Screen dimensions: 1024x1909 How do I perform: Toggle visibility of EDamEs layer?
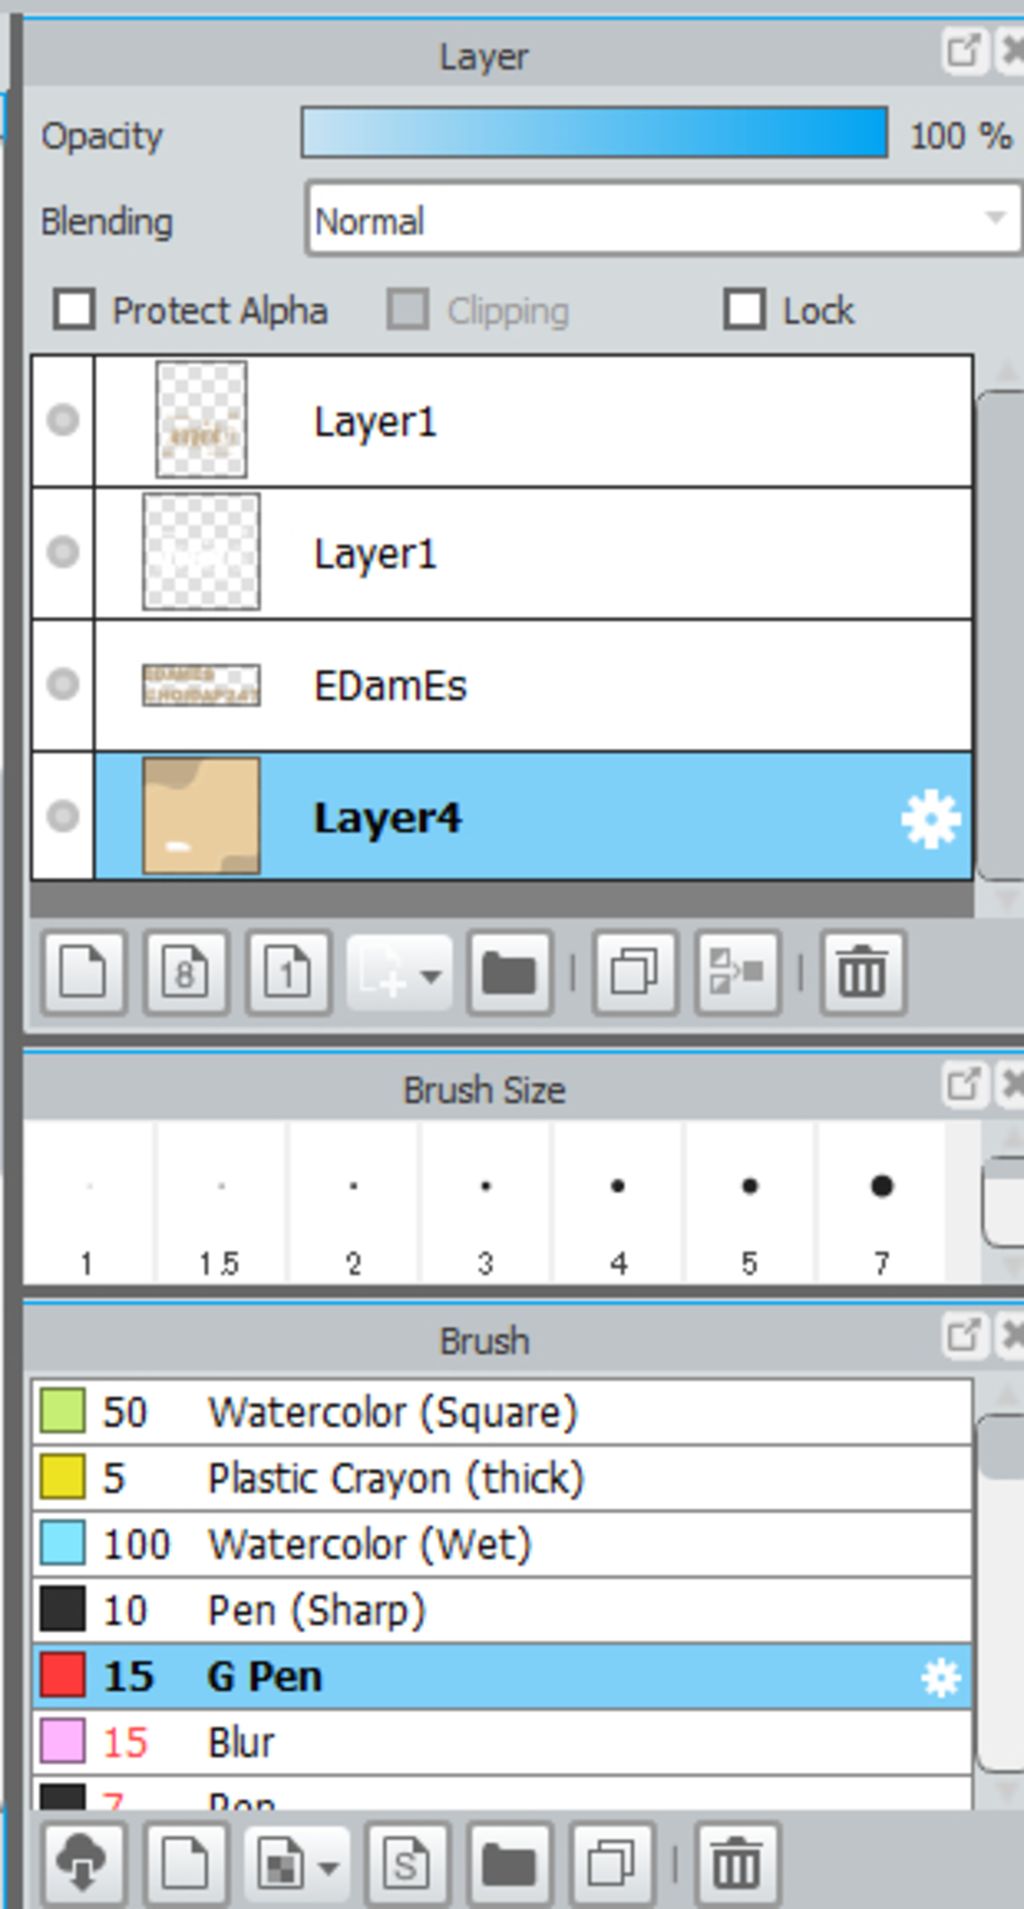[x=63, y=684]
